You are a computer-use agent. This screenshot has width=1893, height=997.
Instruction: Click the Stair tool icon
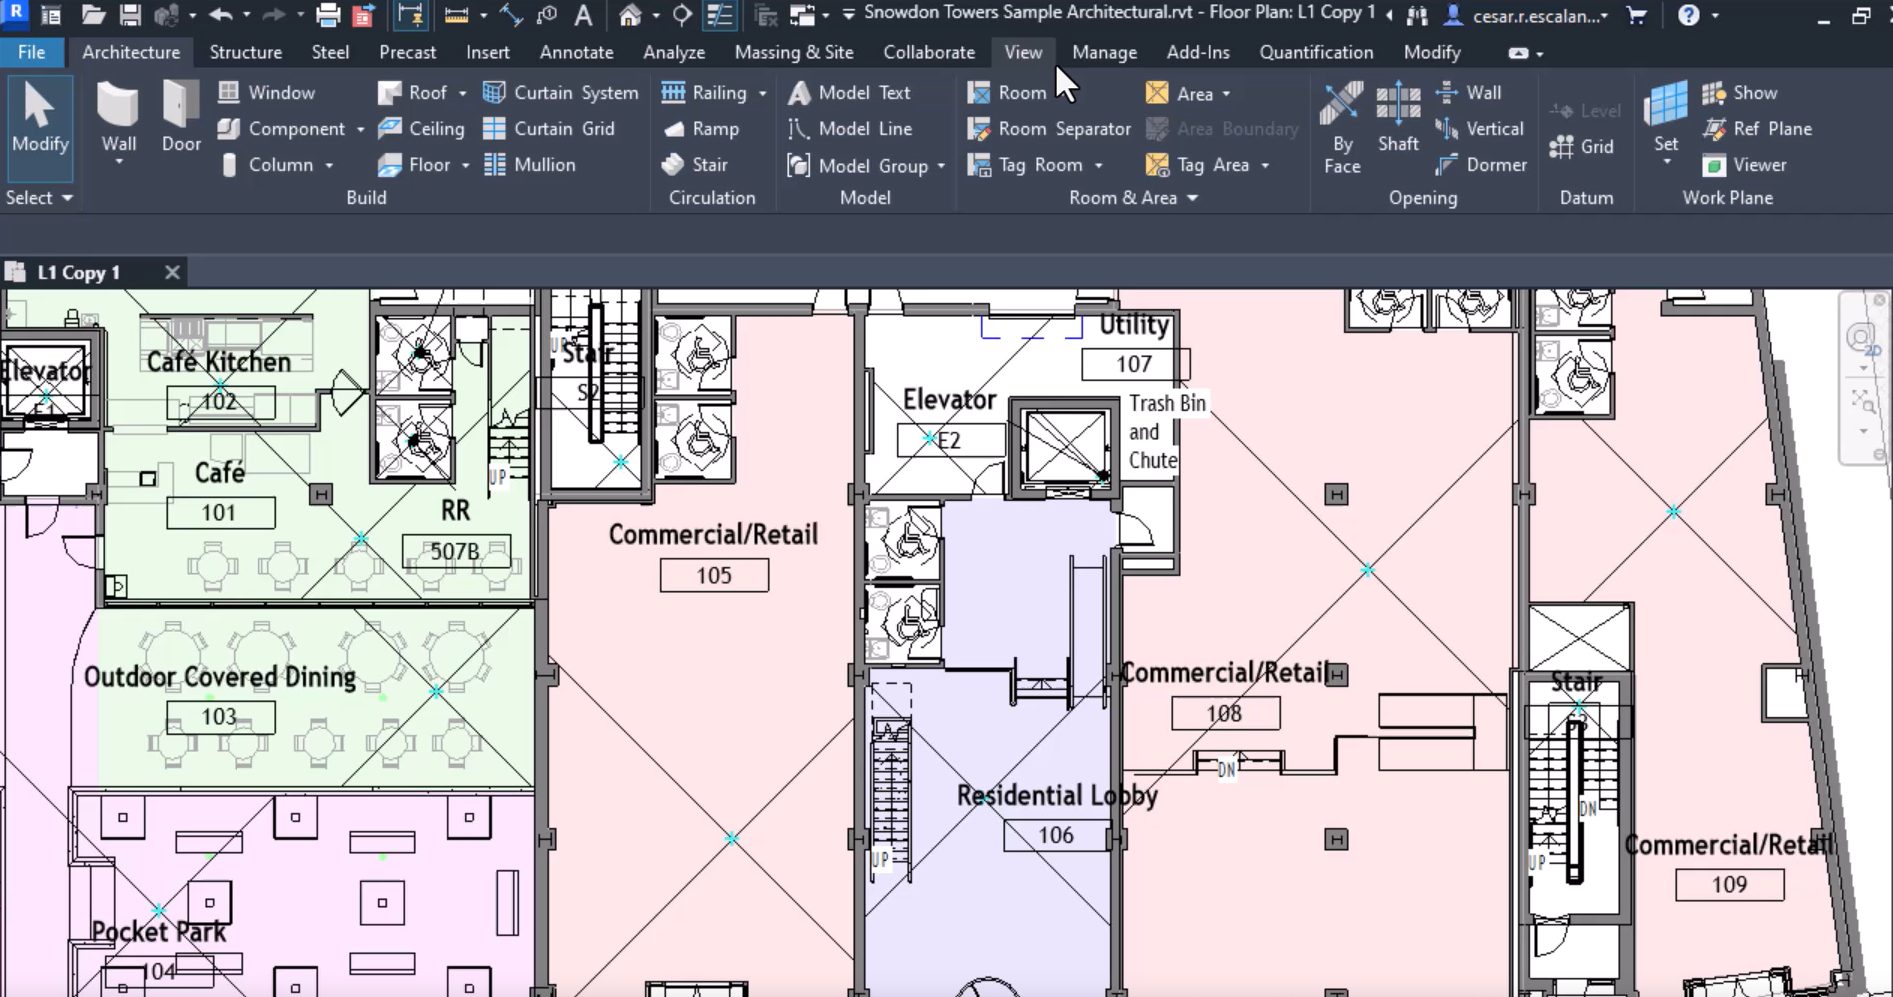[x=674, y=165]
